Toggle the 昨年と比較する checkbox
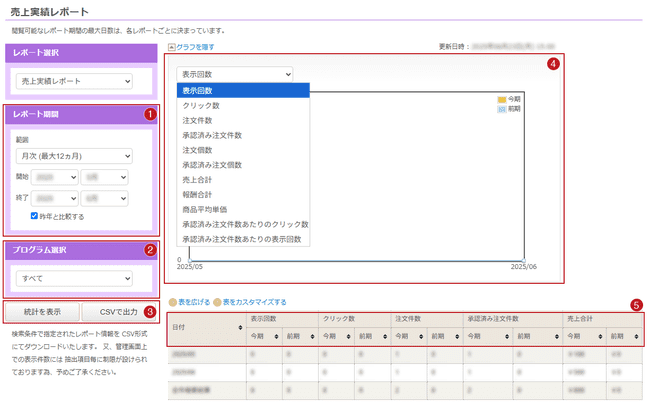Screen dimensions: 650x407 coord(34,216)
